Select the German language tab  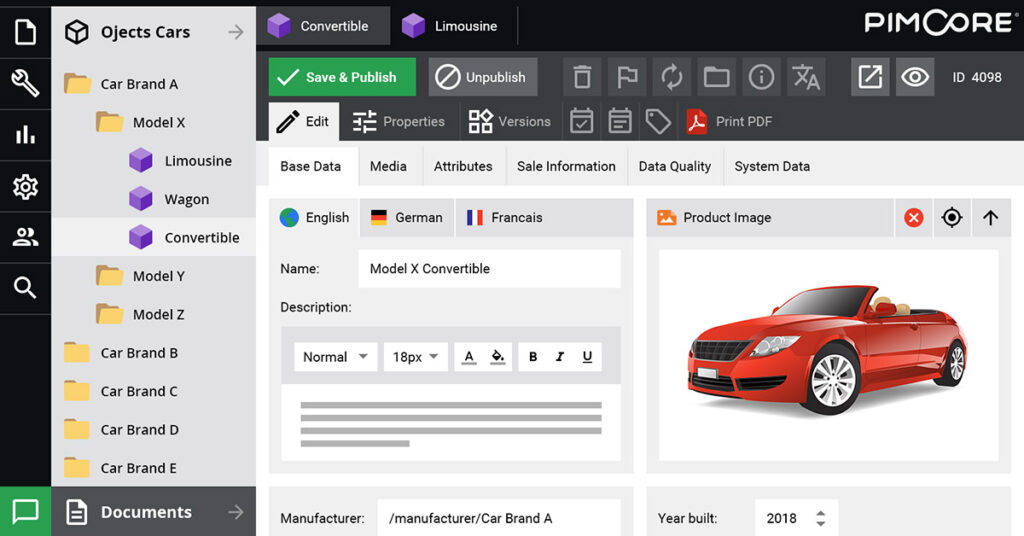(406, 217)
